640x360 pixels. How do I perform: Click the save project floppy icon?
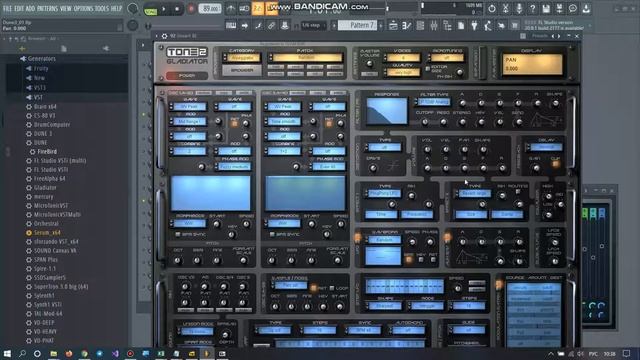(546, 8)
